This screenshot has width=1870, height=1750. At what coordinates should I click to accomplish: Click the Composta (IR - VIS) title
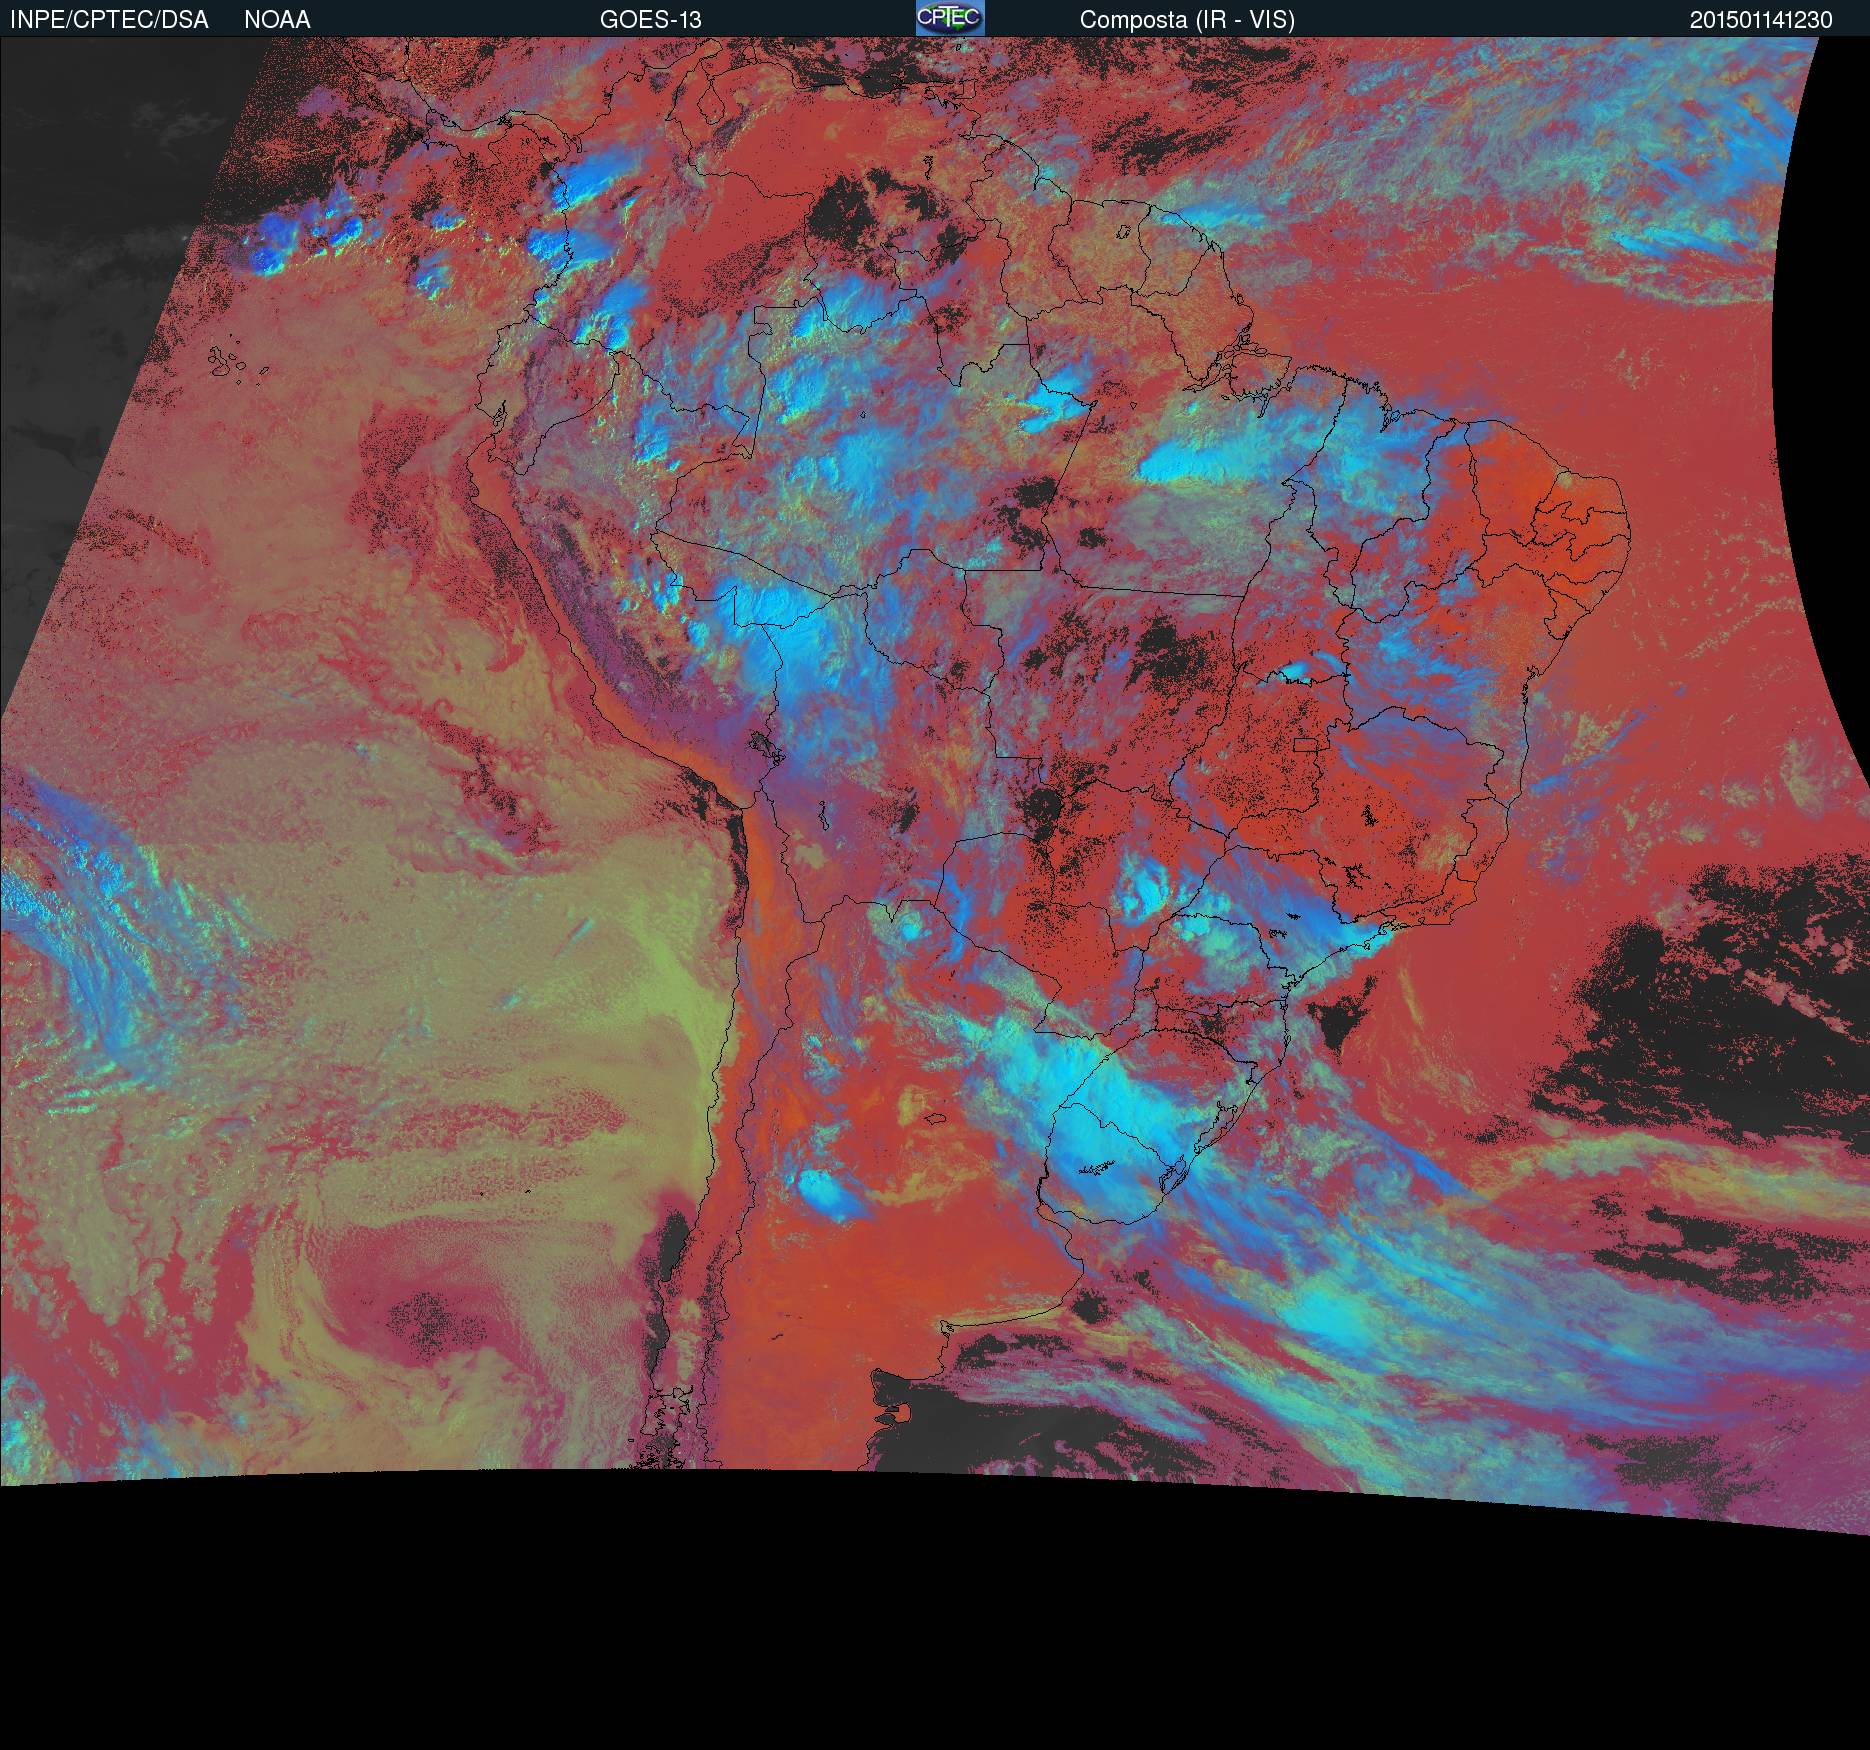(x=1187, y=20)
